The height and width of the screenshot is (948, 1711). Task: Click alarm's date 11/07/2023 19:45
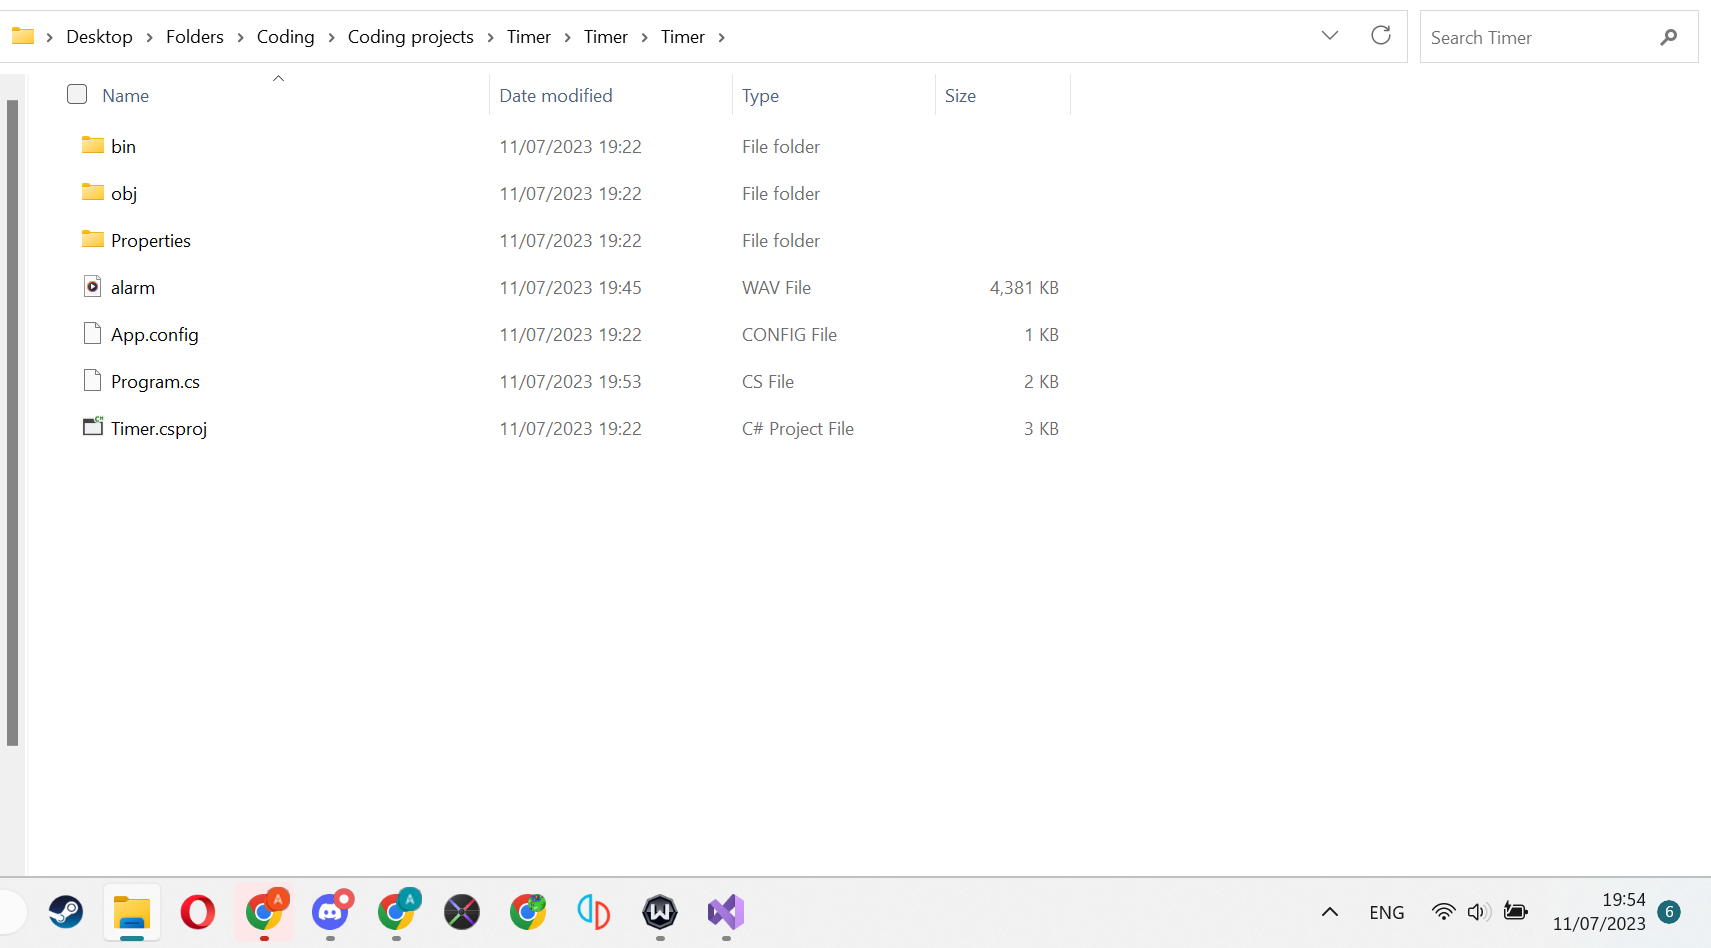(570, 288)
